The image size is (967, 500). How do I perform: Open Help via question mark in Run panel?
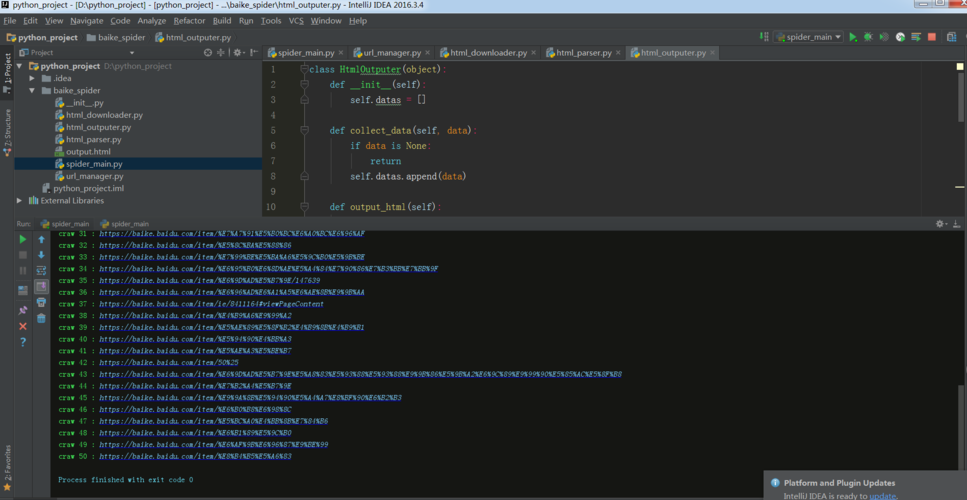23,342
